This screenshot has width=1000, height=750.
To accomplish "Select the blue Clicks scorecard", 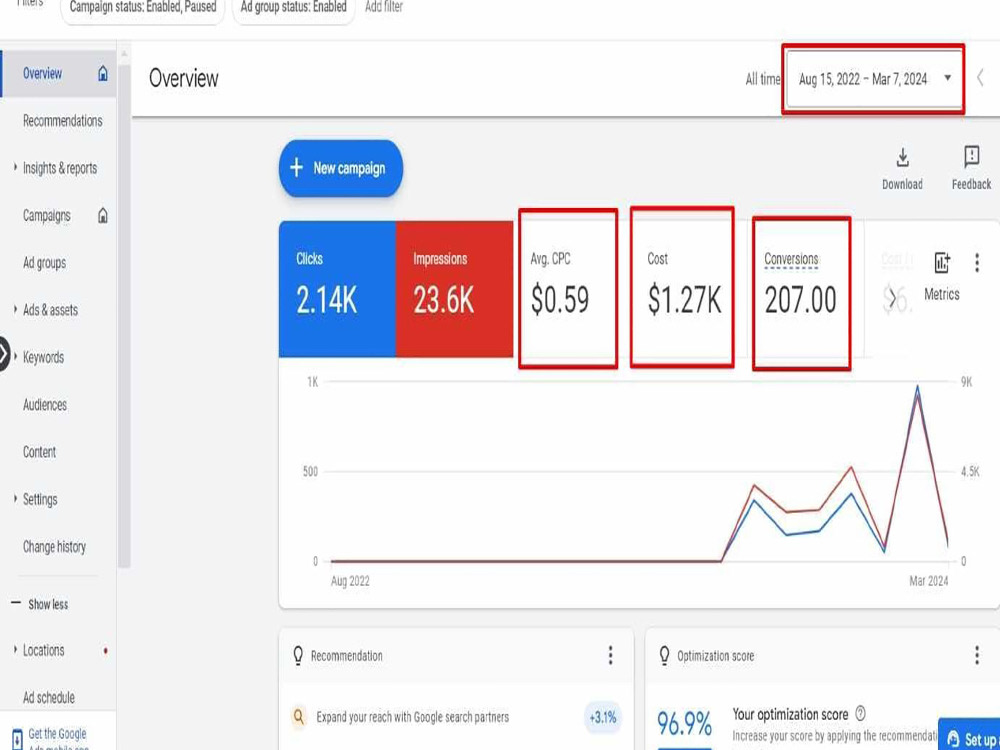I will [337, 288].
